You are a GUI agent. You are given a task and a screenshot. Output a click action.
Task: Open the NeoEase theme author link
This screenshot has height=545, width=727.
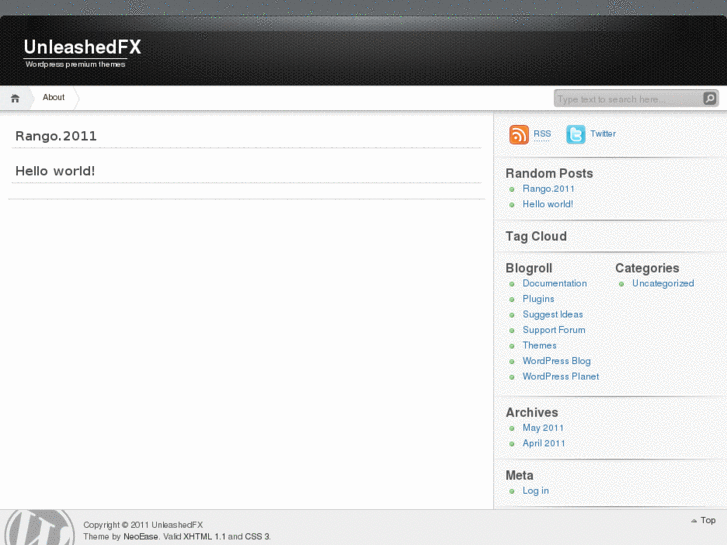[140, 537]
